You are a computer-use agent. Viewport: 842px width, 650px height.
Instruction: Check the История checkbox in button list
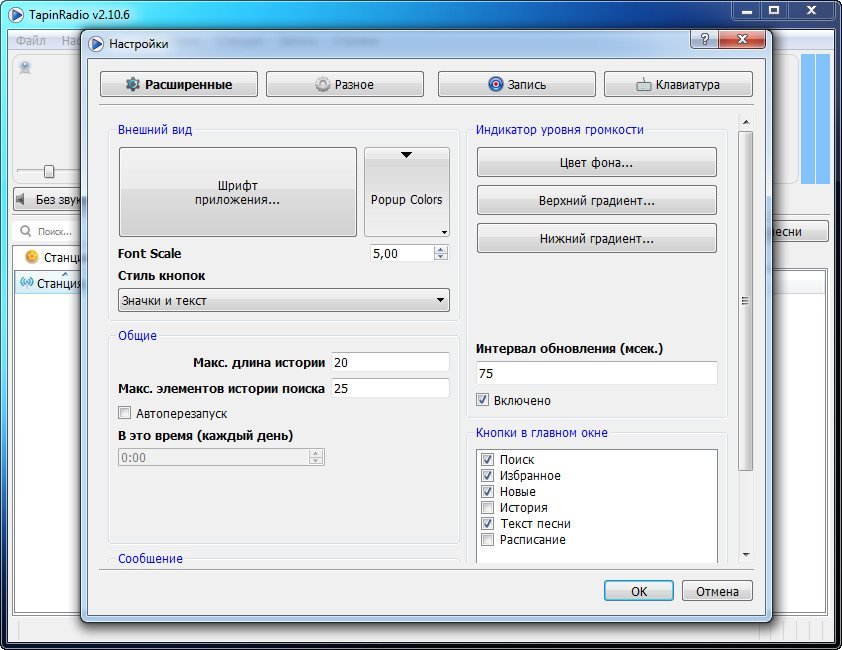point(488,508)
